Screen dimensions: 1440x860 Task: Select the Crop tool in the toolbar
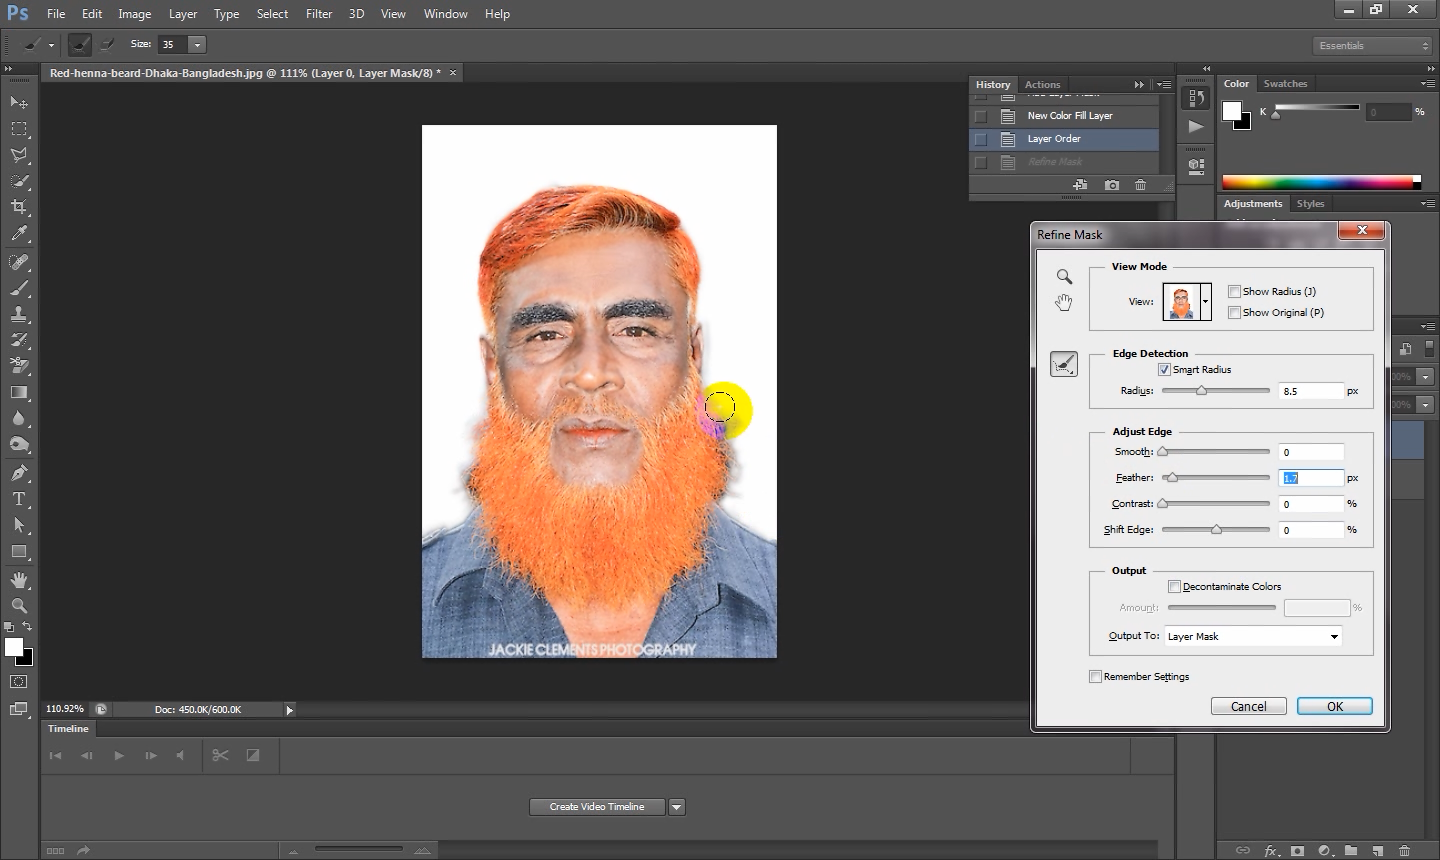[x=19, y=207]
